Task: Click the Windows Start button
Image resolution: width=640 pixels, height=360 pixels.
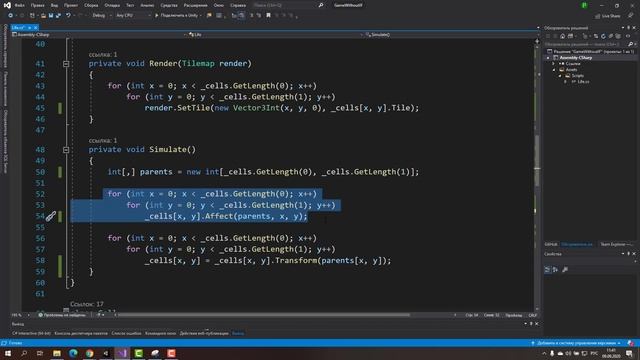Action: click(8, 353)
